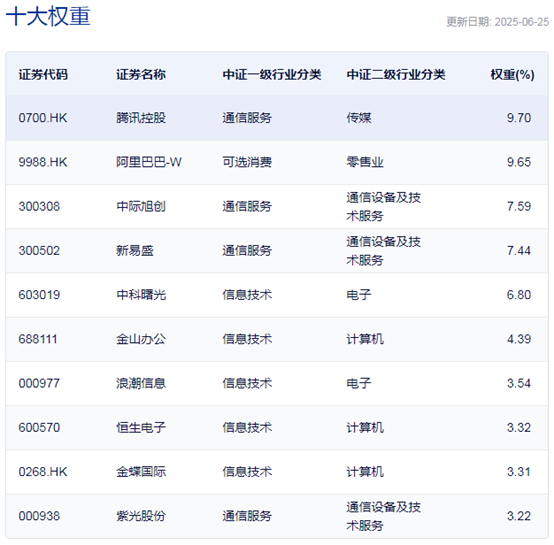
Task: Click the 十大权重 heading
Action: (48, 16)
